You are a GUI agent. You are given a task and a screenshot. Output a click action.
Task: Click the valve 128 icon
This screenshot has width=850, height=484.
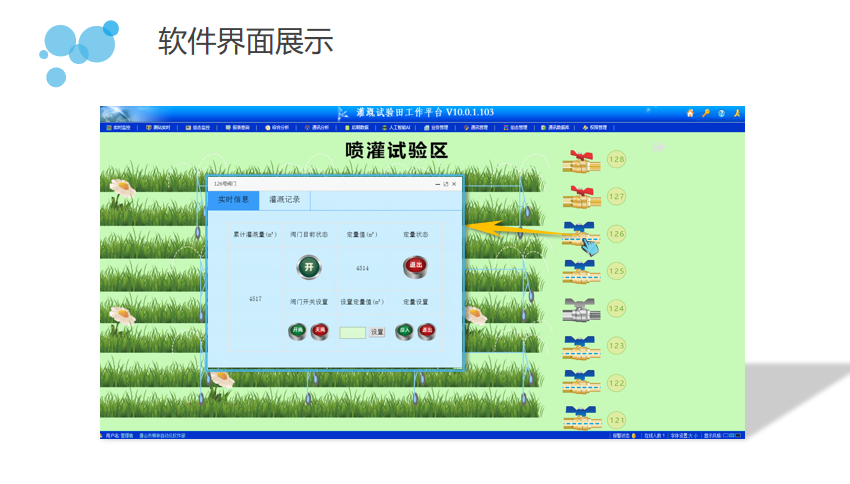tap(581, 160)
